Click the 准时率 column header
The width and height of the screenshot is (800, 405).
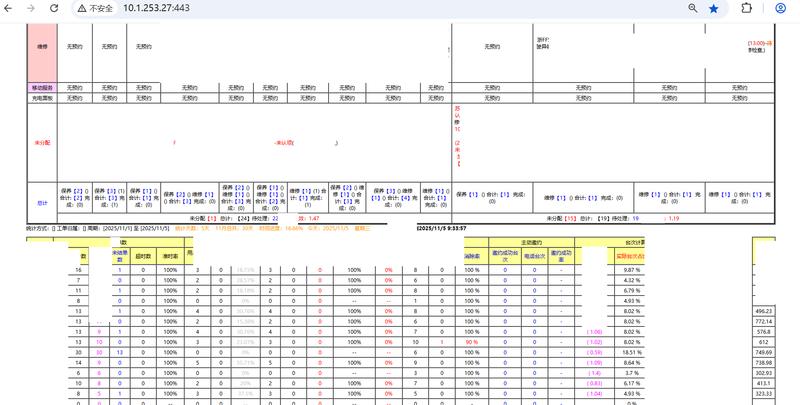pos(170,257)
